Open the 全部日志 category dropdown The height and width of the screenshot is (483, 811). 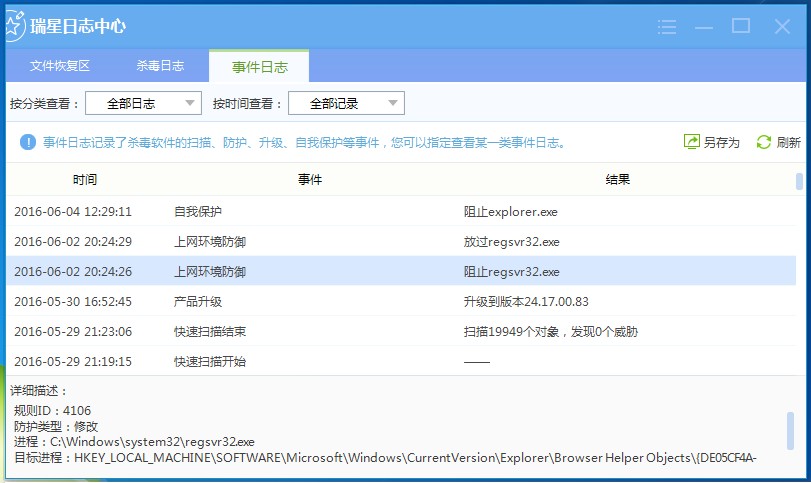pos(143,103)
